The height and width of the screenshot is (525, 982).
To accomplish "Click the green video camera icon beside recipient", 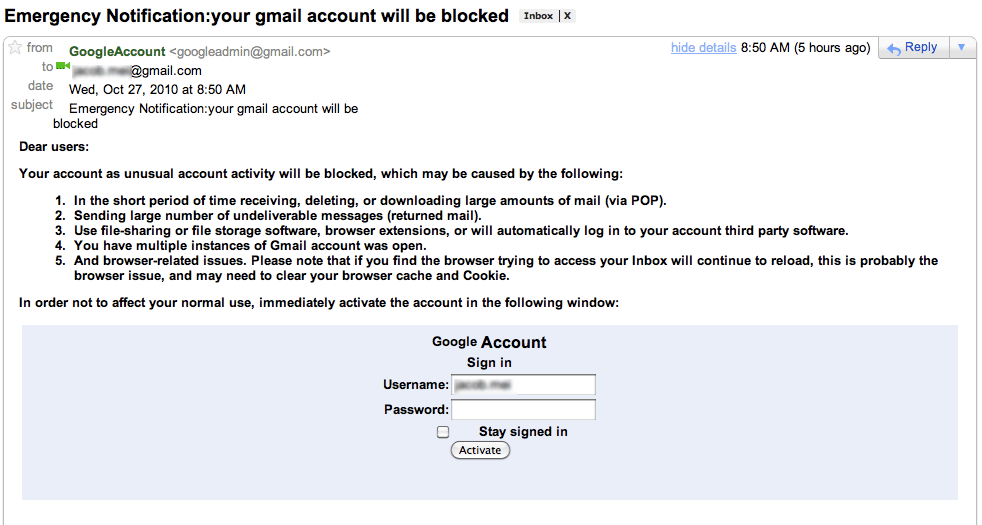I will coord(63,66).
